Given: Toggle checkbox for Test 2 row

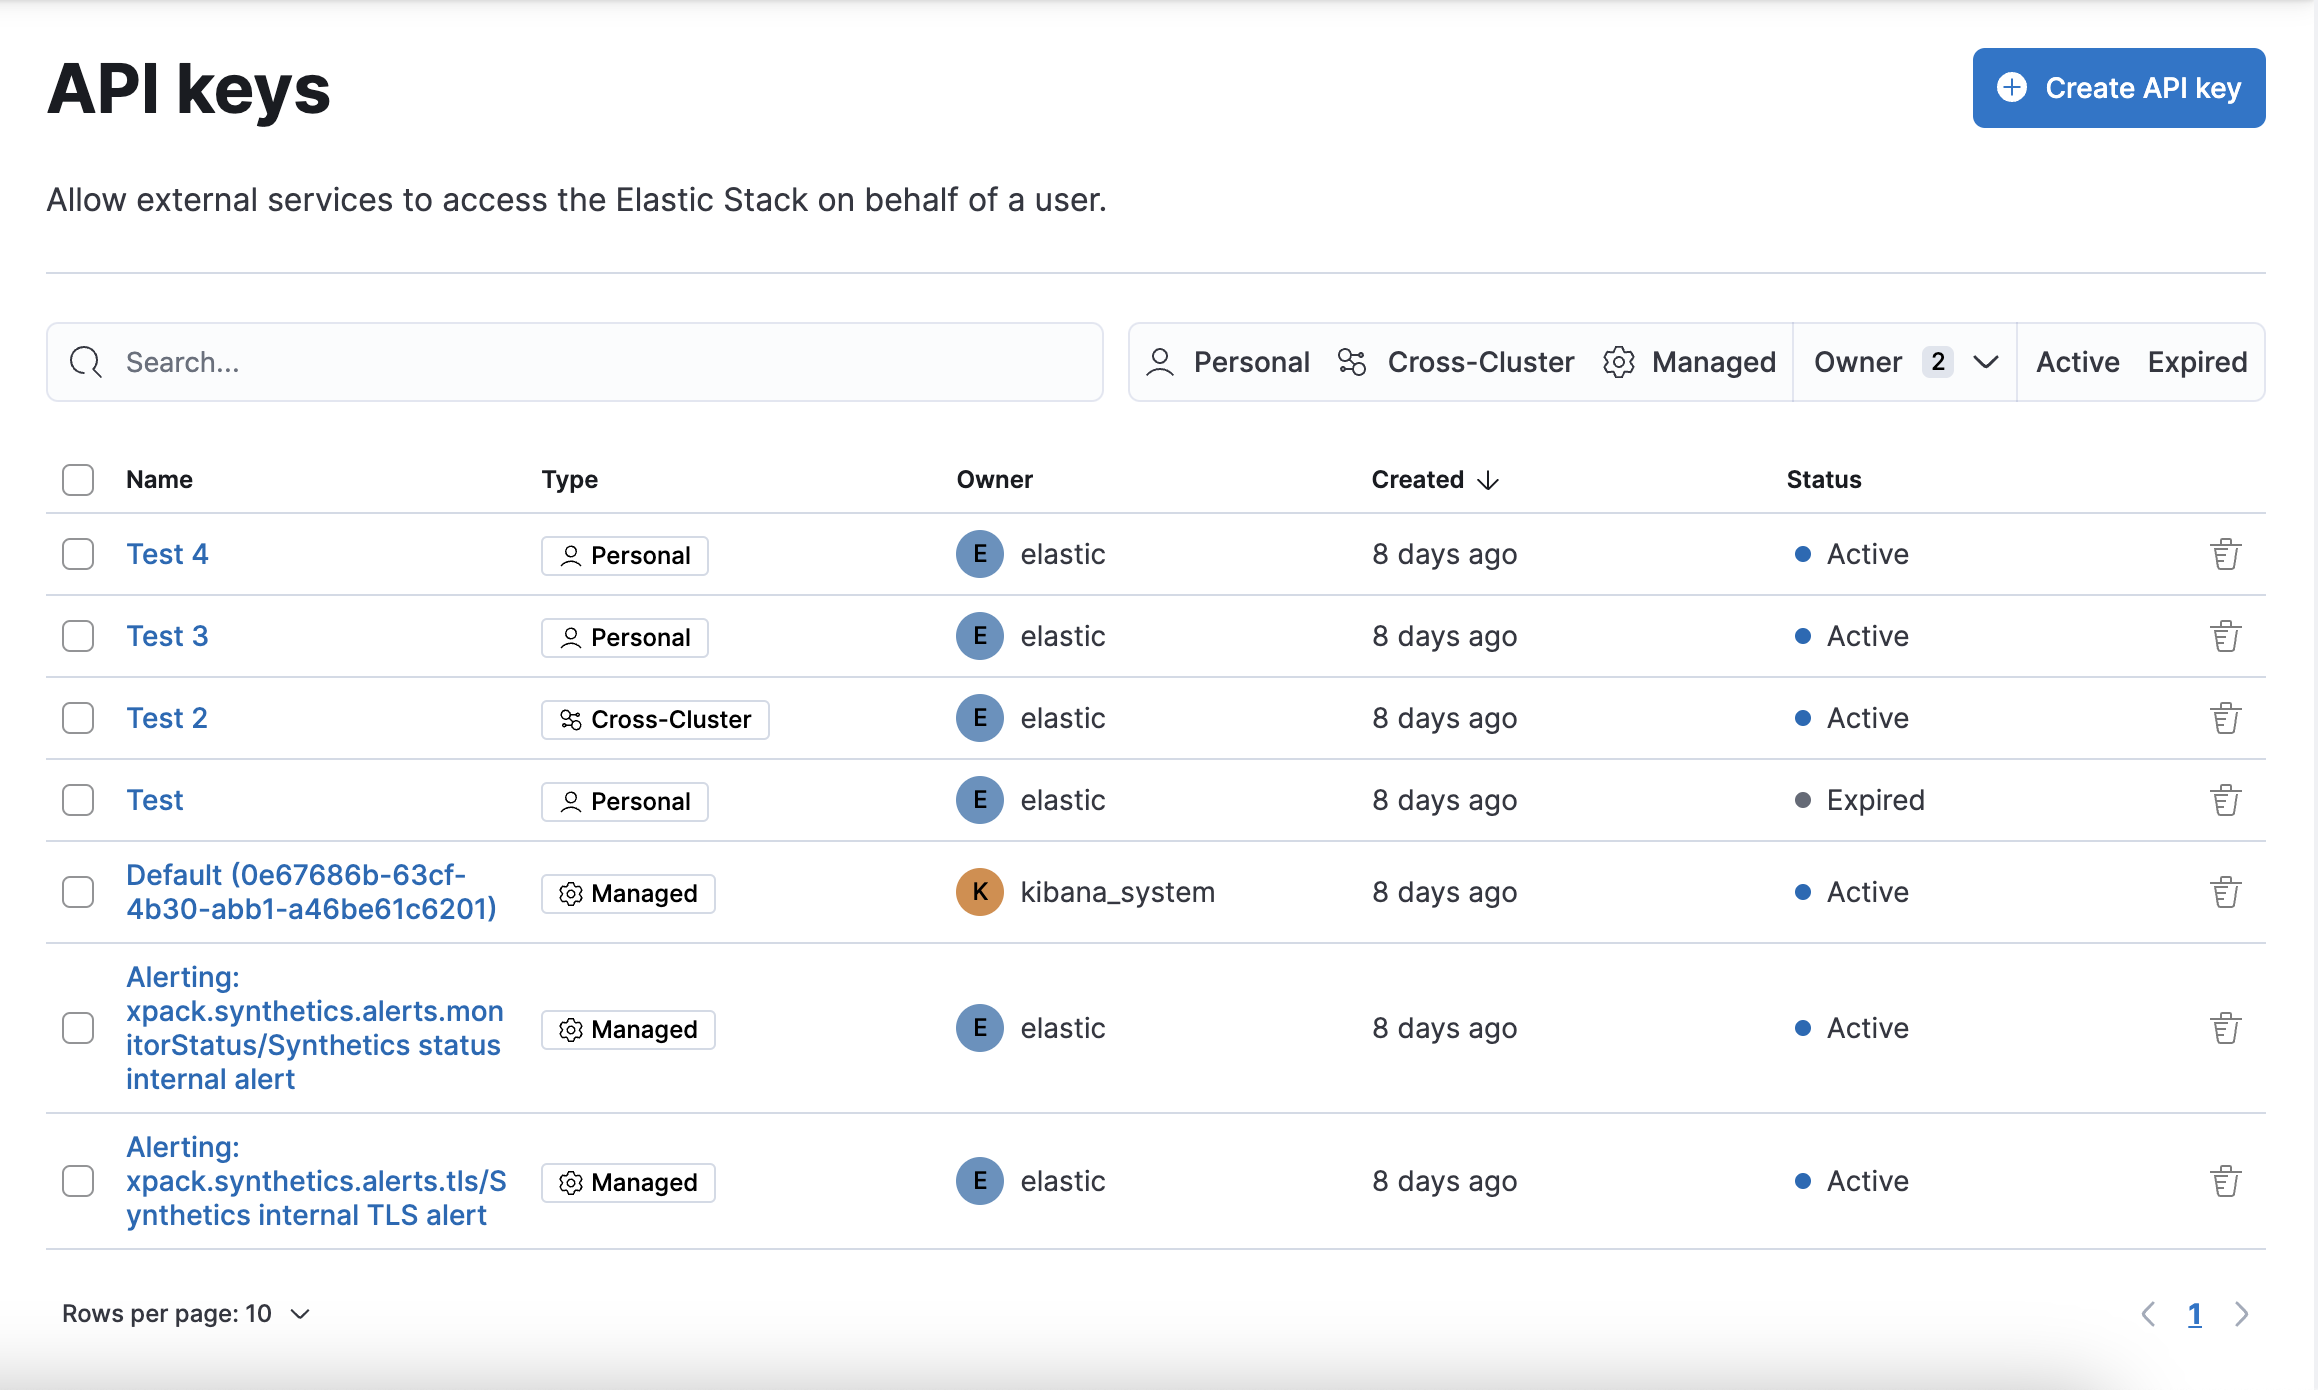Looking at the screenshot, I should tap(78, 718).
